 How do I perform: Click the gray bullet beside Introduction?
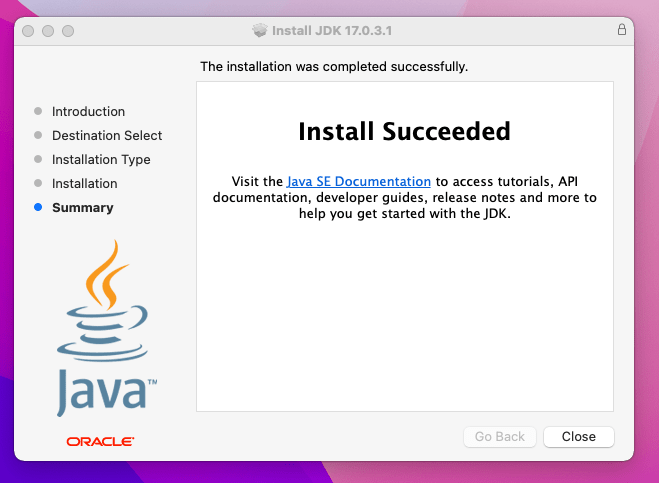(38, 111)
